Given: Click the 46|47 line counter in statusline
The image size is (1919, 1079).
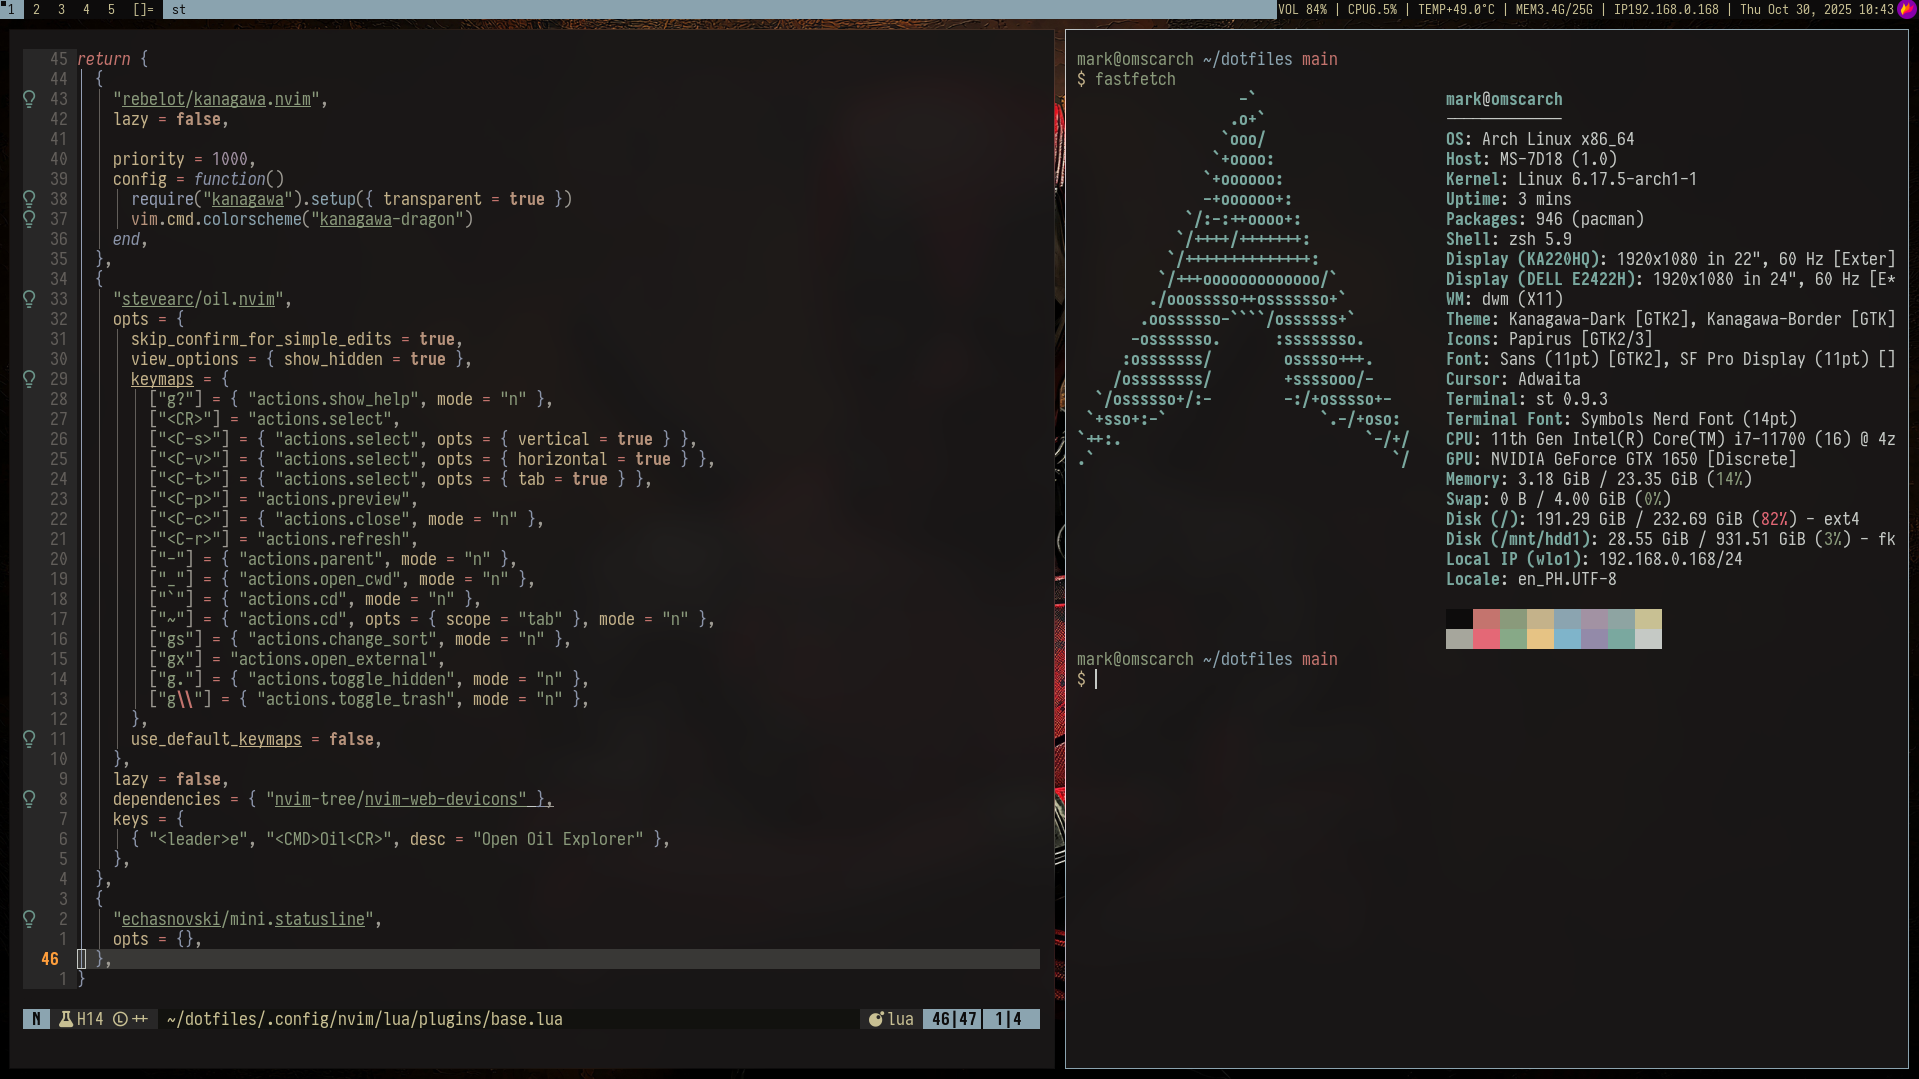Looking at the screenshot, I should point(954,1019).
